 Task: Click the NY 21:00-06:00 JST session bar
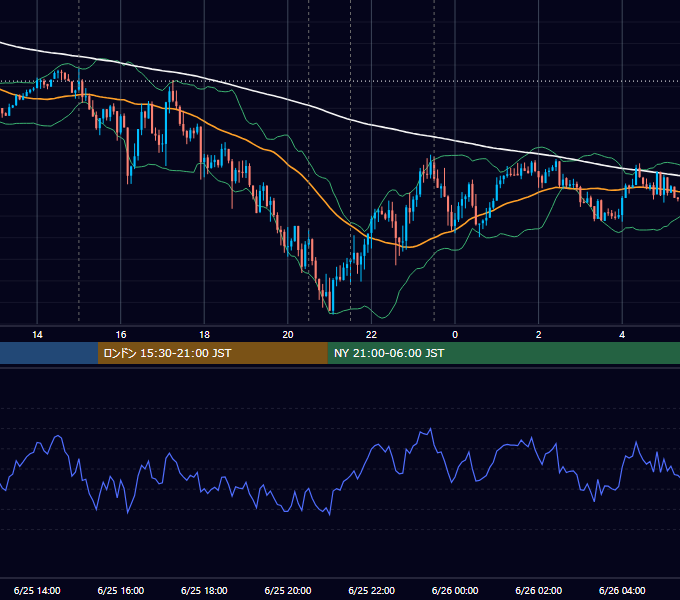click(x=503, y=353)
